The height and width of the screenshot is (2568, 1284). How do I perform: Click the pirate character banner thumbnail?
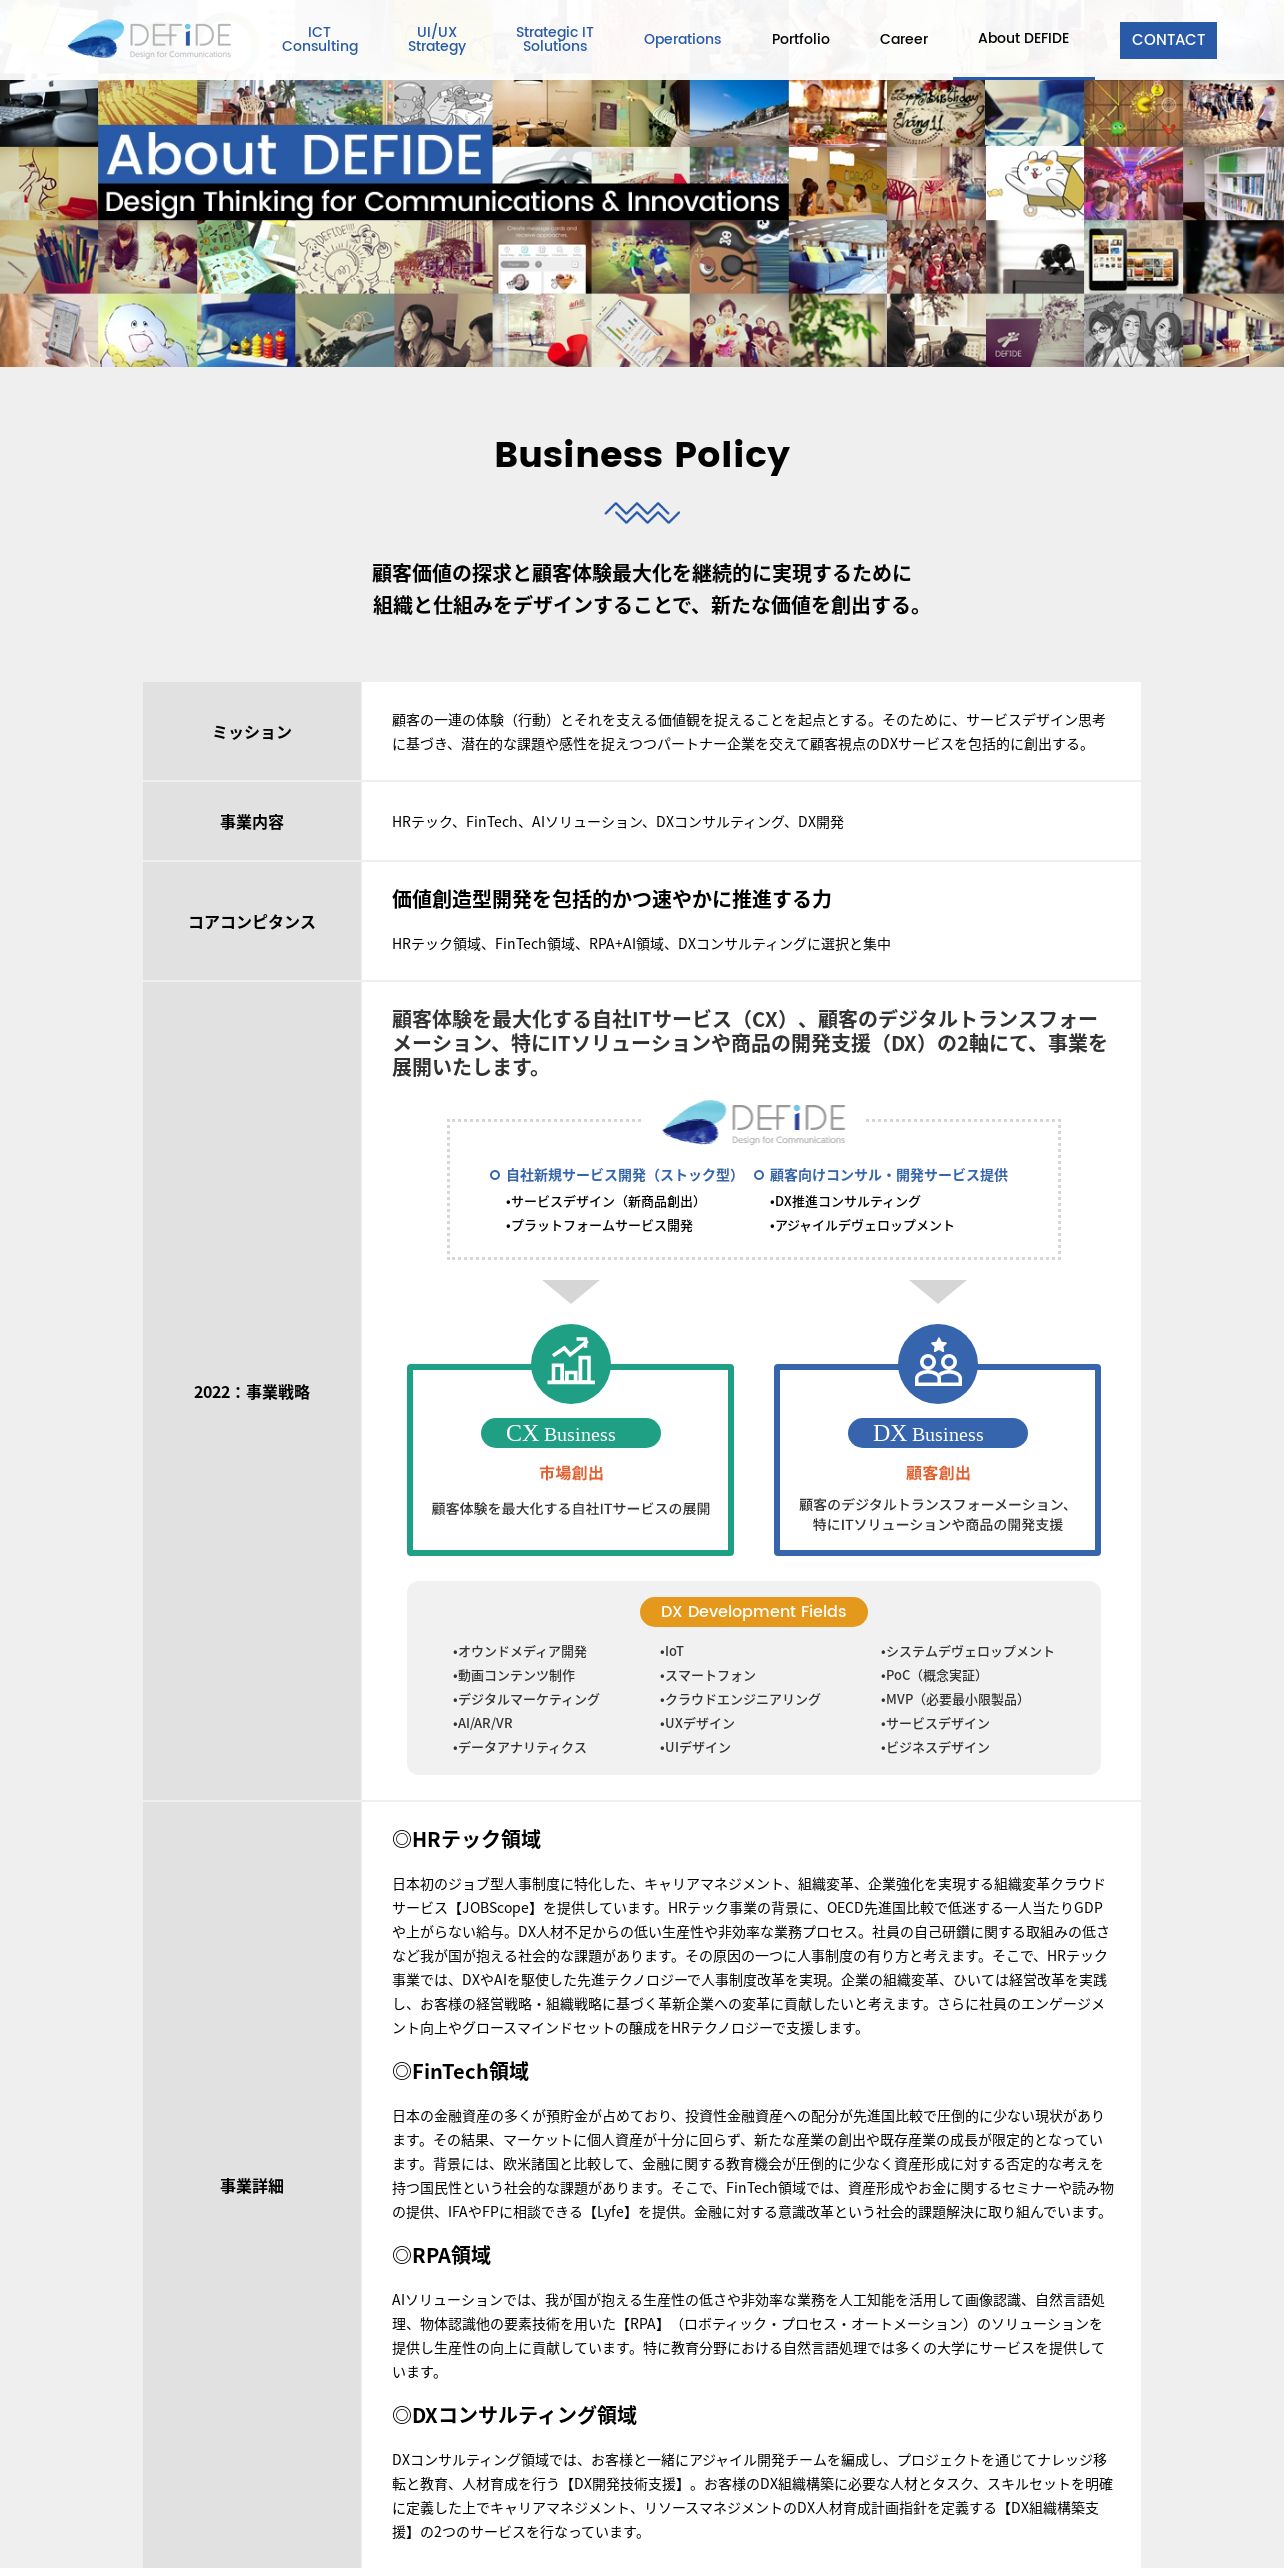click(x=739, y=258)
